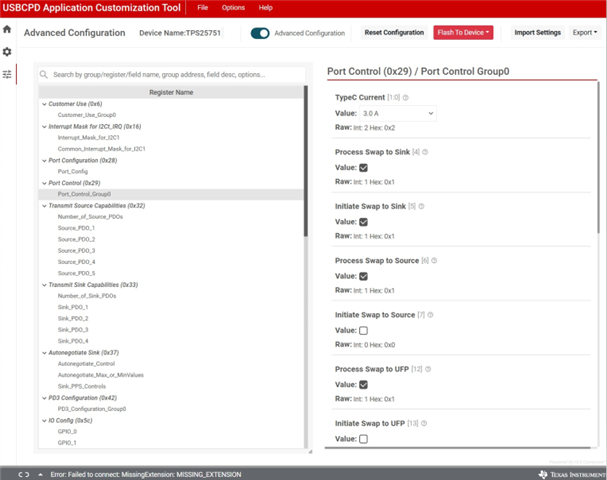The width and height of the screenshot is (607, 480).
Task: Collapse Port Control (0x29) group
Action: point(44,183)
